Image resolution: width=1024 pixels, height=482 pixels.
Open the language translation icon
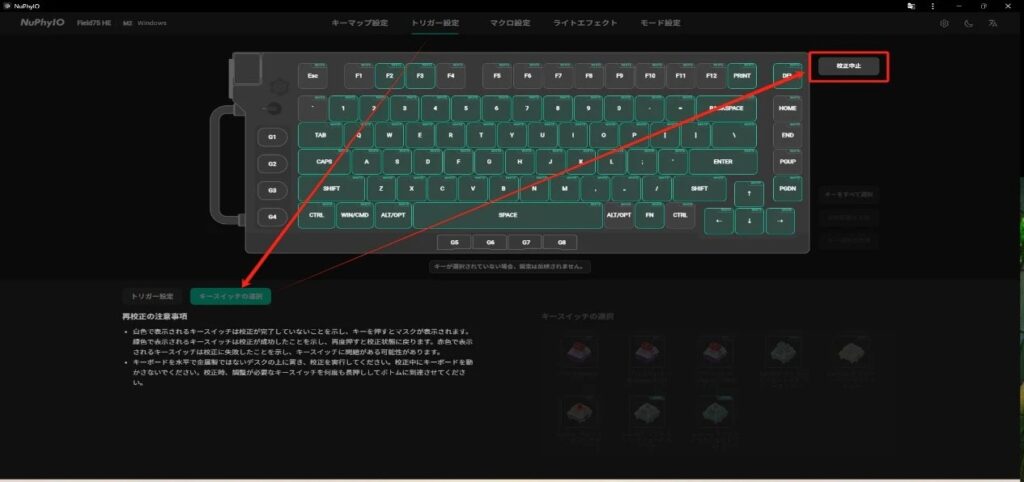tap(993, 23)
